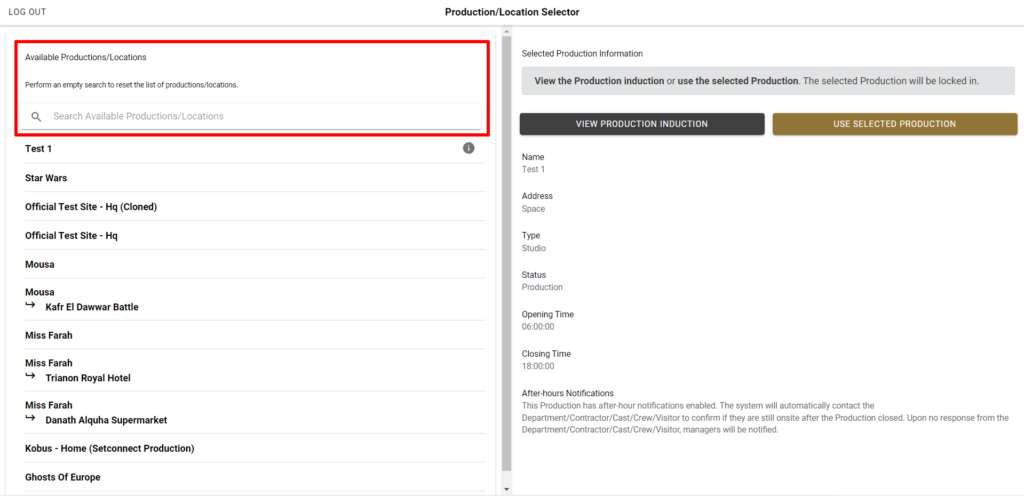Screen dimensions: 1024x496
Task: Click the arrow icon beside Kafr El Dawwar Battle
Action: coord(30,305)
